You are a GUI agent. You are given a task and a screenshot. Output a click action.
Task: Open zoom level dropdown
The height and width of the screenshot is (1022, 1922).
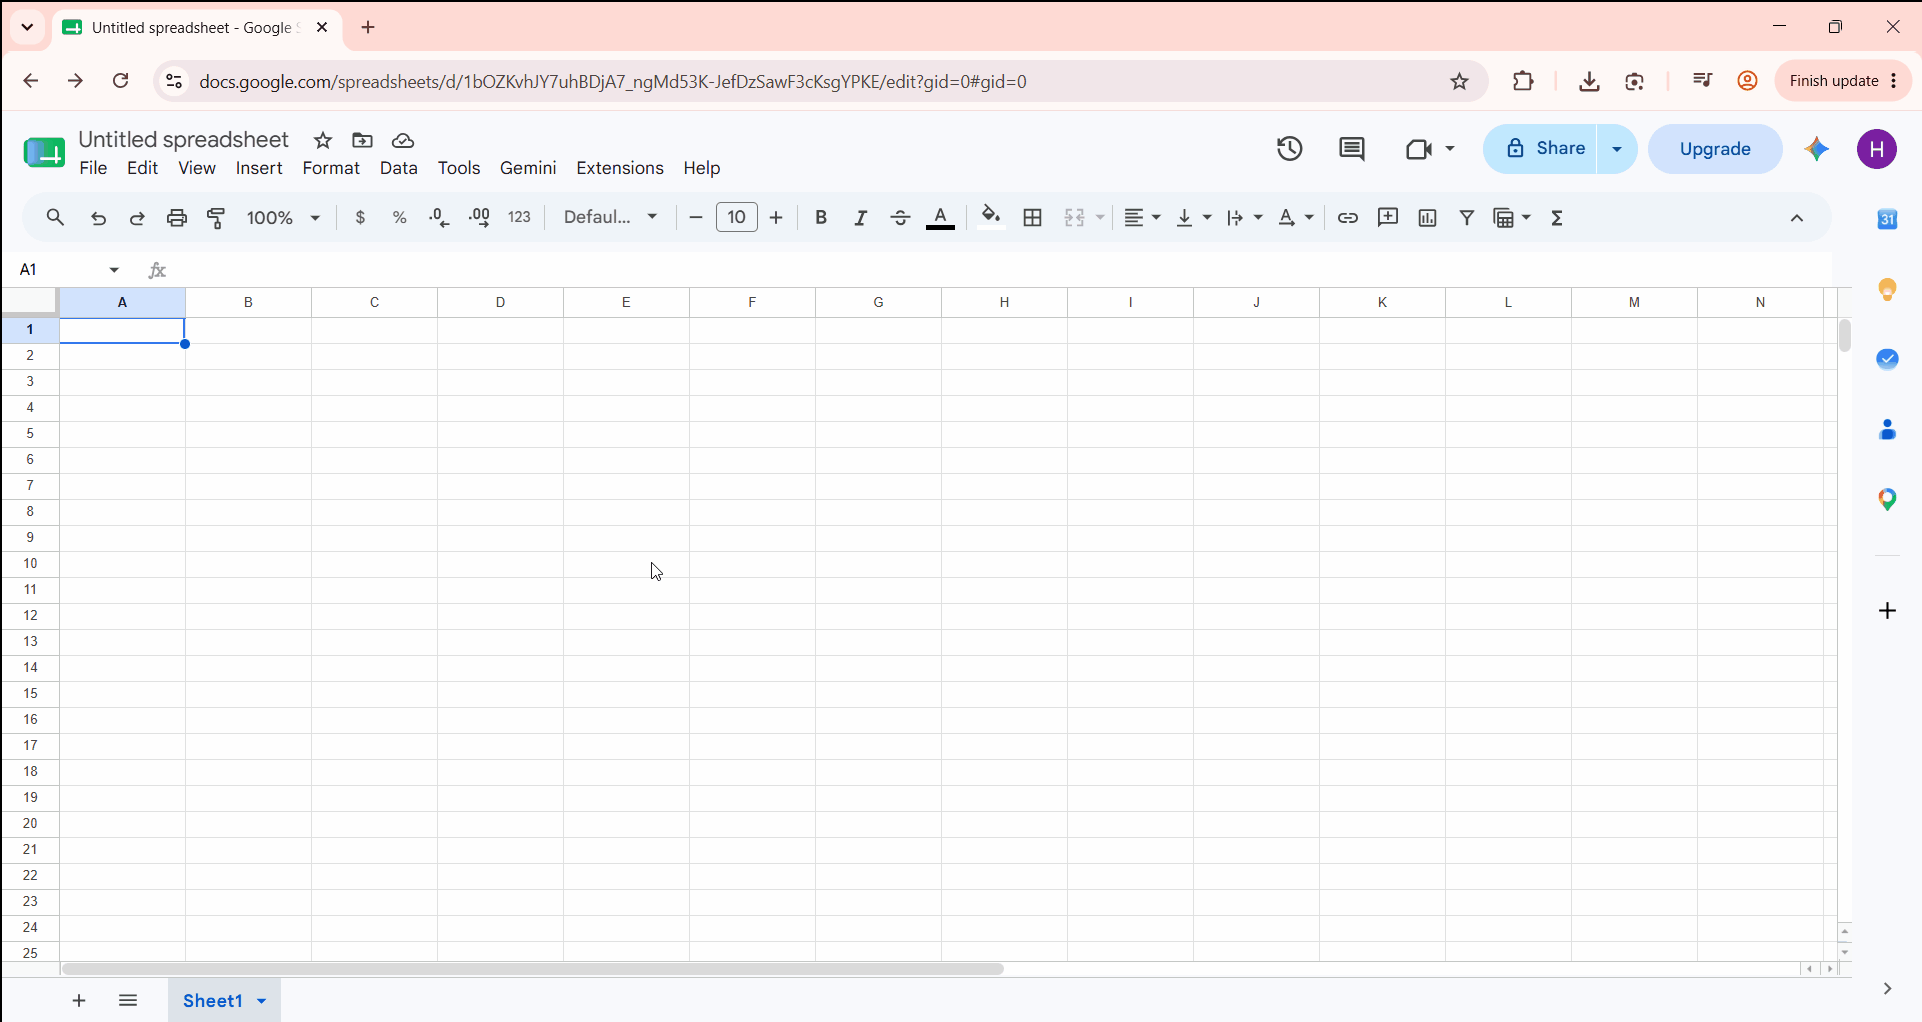(284, 217)
